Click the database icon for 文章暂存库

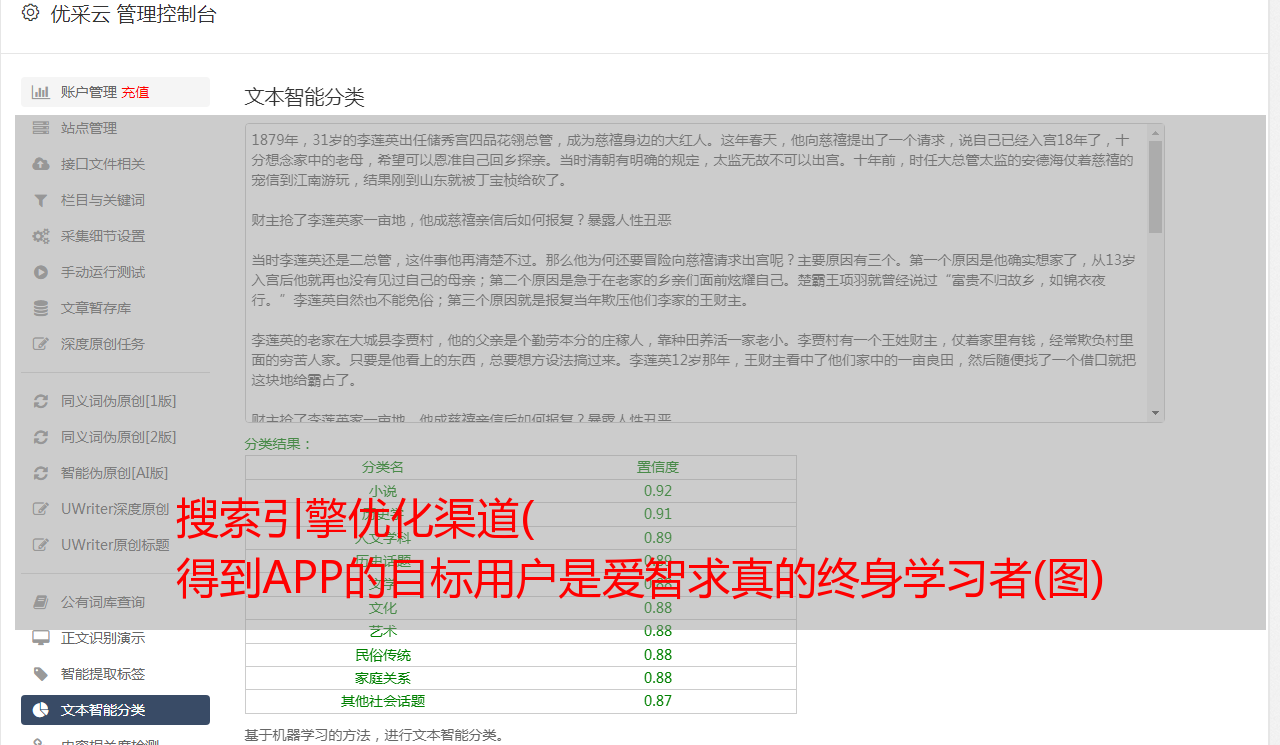coord(40,308)
